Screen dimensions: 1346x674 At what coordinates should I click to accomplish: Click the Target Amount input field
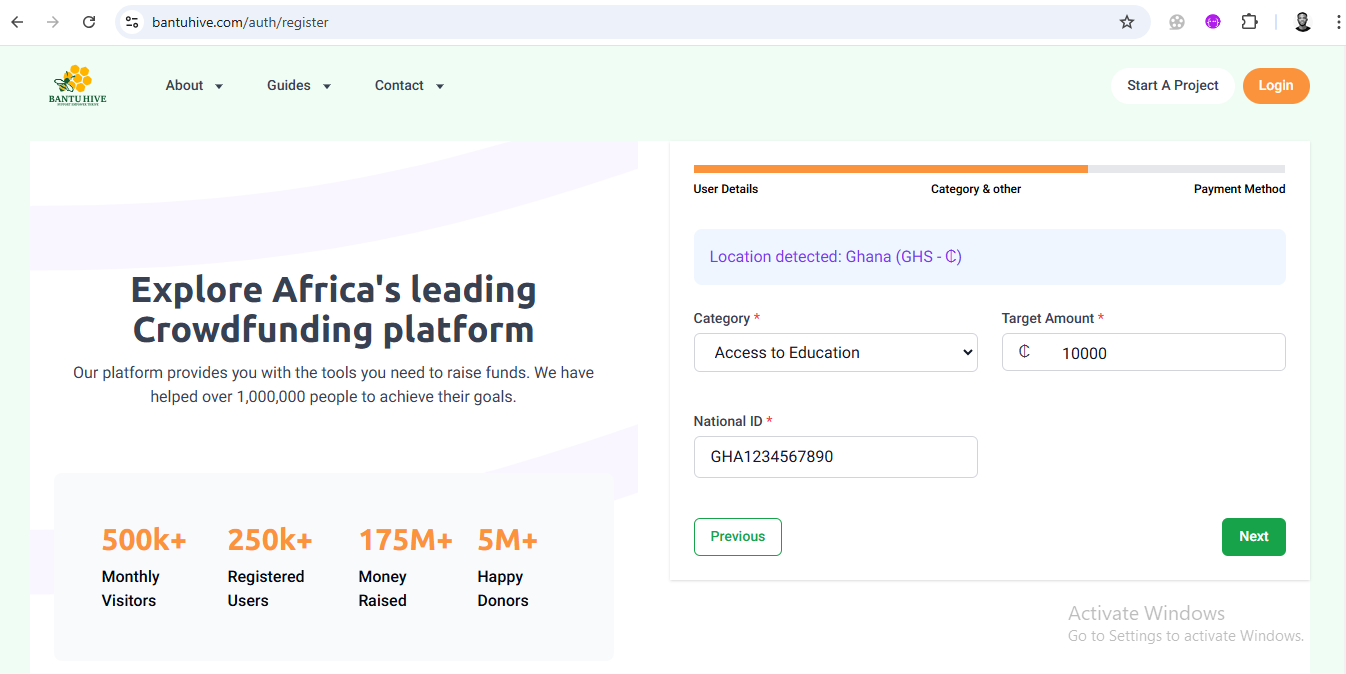point(1160,353)
